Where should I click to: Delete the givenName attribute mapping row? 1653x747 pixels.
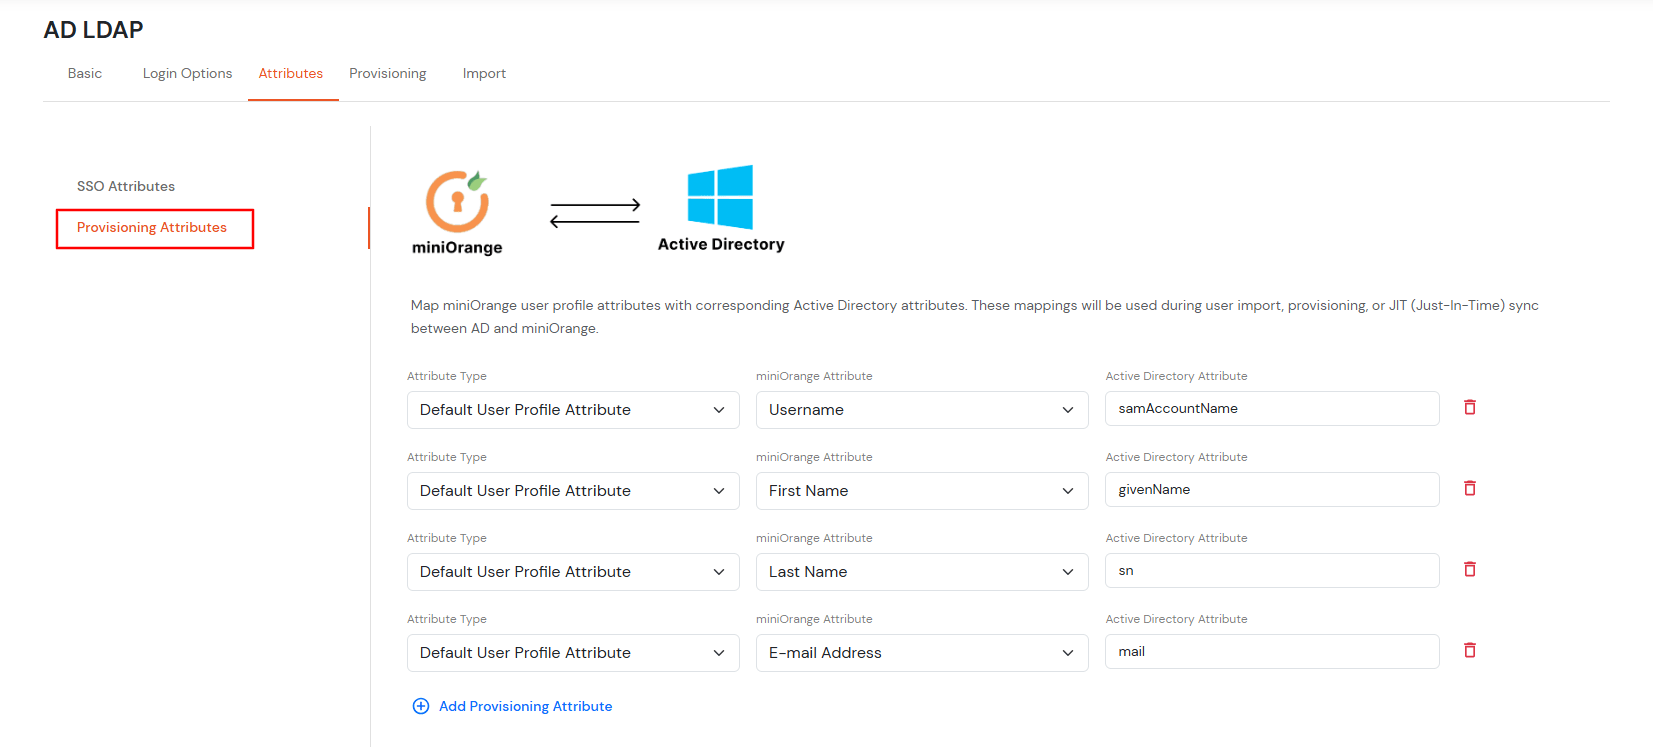[1470, 489]
